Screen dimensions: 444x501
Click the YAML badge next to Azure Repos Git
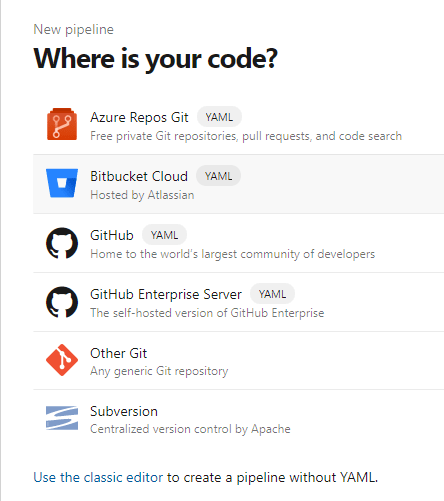(219, 117)
